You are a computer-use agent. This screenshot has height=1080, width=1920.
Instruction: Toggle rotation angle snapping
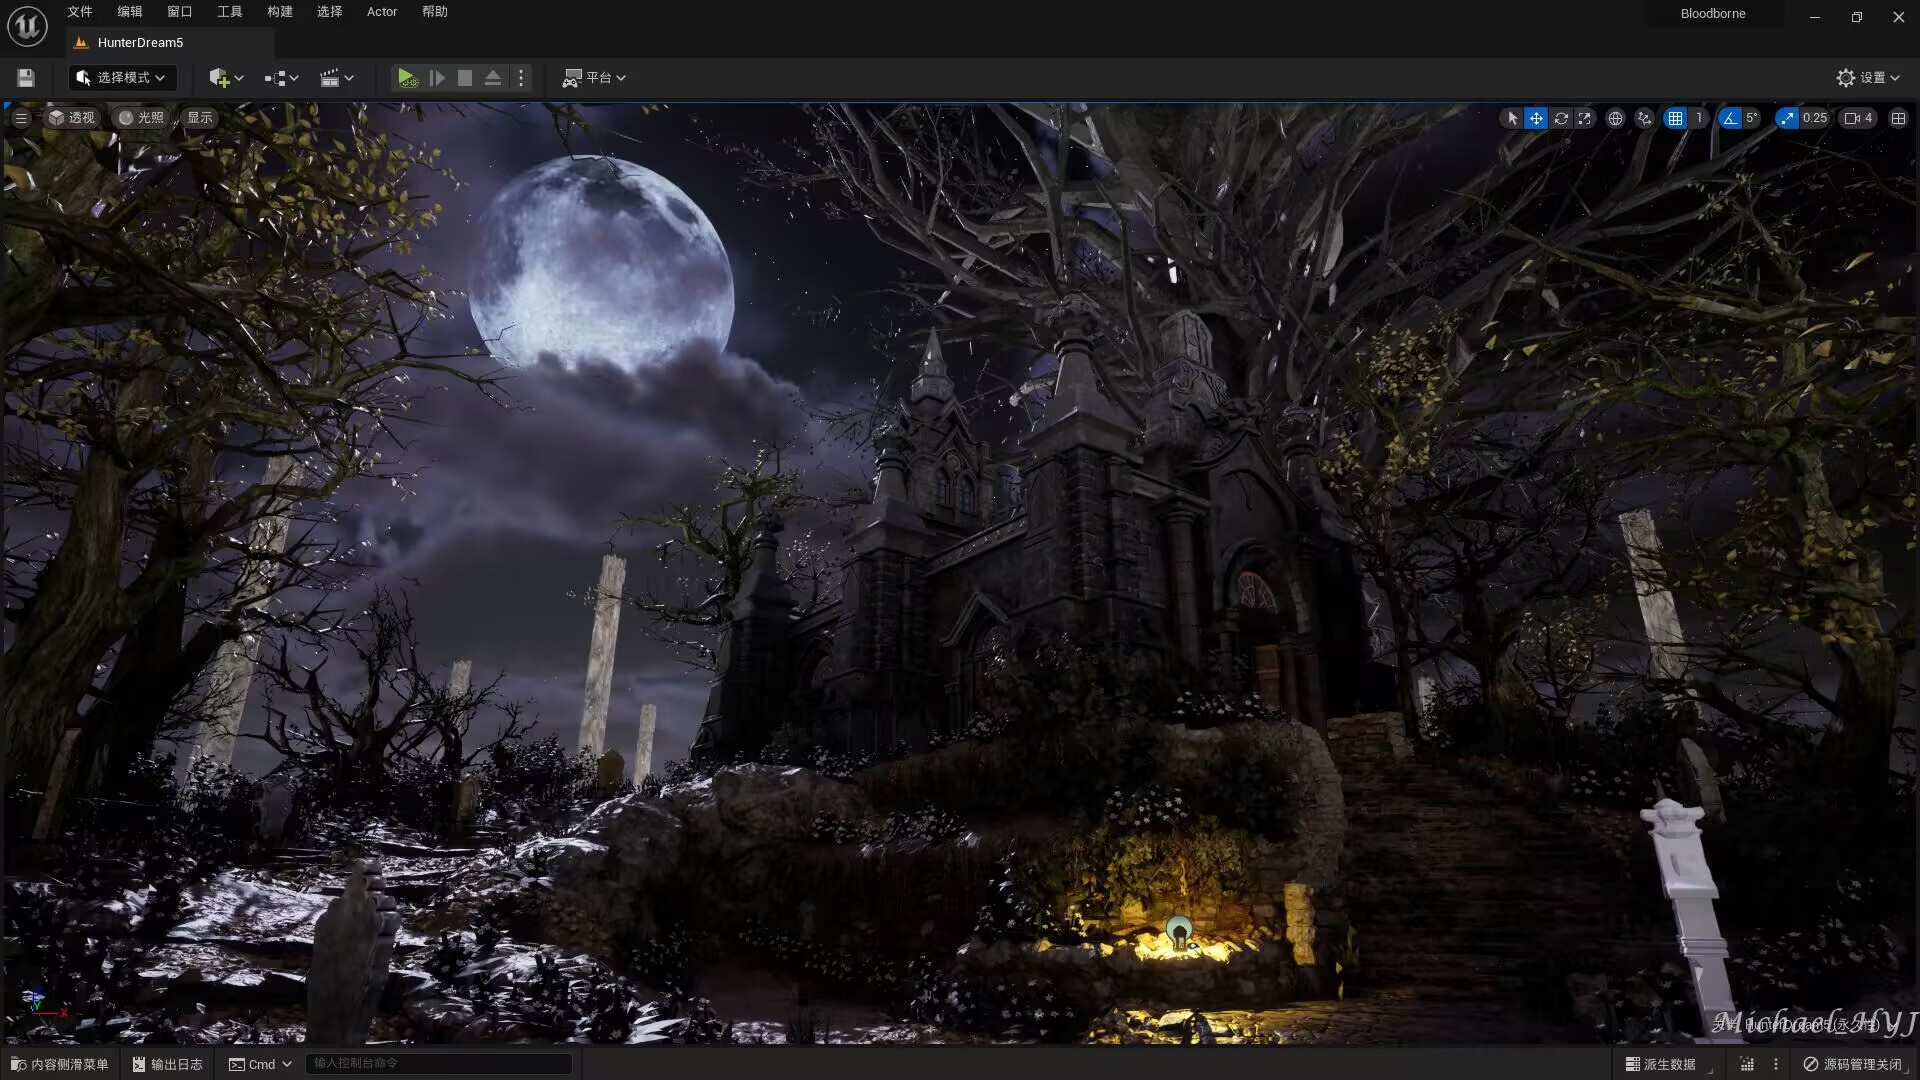[1730, 118]
